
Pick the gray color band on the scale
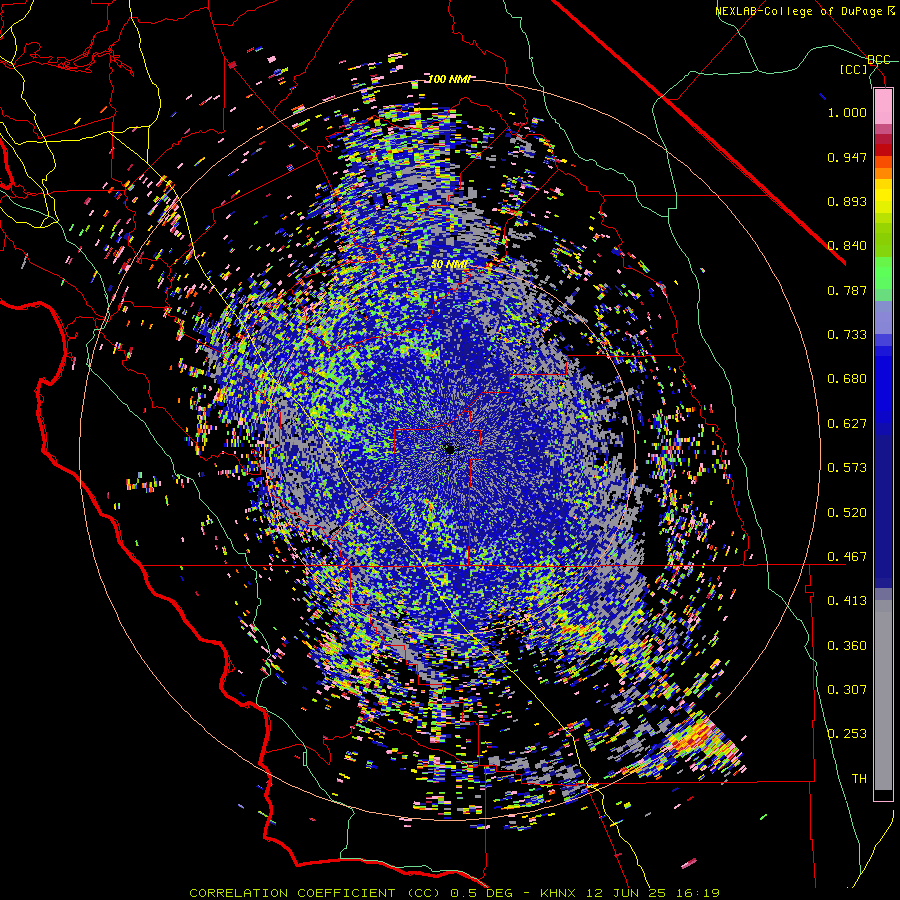coord(883,695)
